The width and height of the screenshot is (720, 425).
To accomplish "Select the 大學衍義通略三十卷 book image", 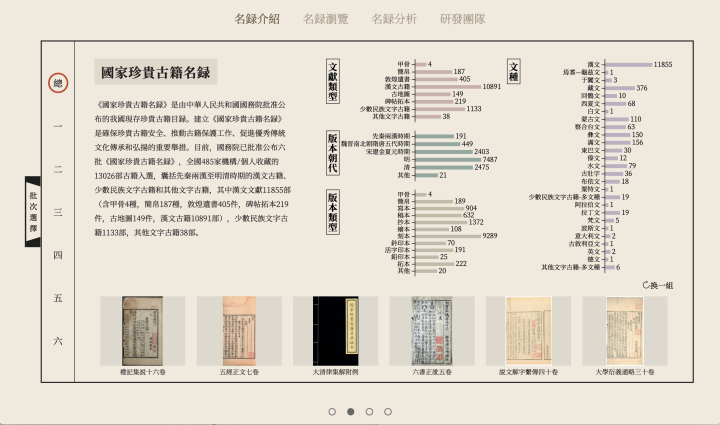I will click(624, 330).
